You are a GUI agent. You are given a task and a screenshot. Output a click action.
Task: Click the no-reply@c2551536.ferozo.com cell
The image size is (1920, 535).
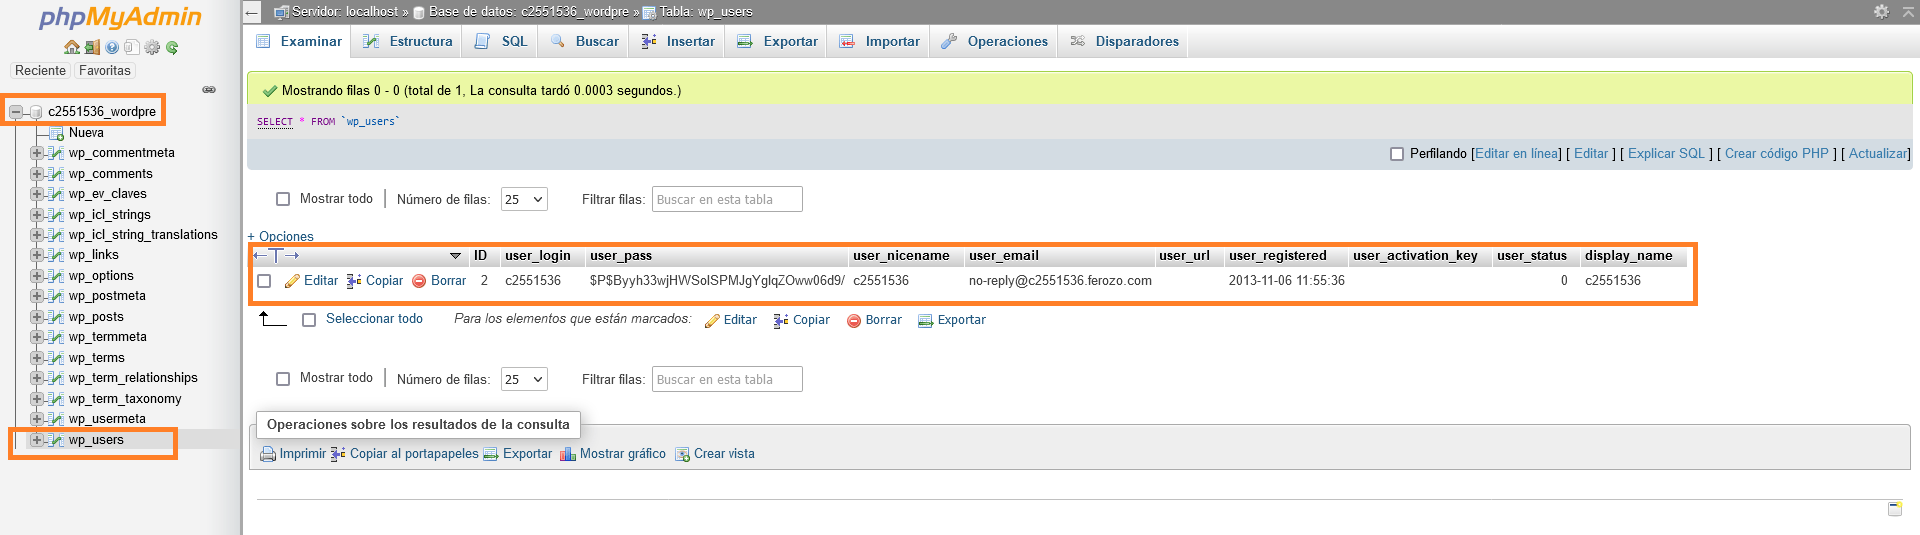tap(1060, 281)
